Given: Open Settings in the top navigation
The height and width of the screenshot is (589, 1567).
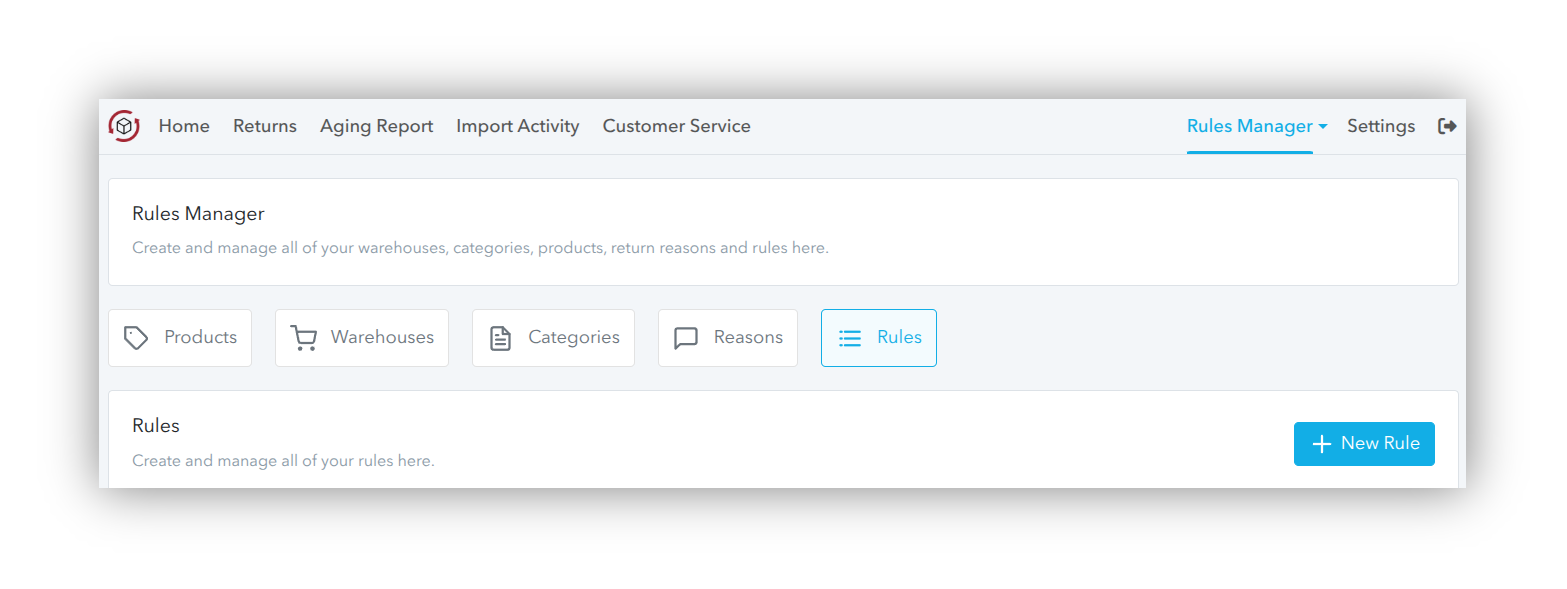Looking at the screenshot, I should 1380,126.
